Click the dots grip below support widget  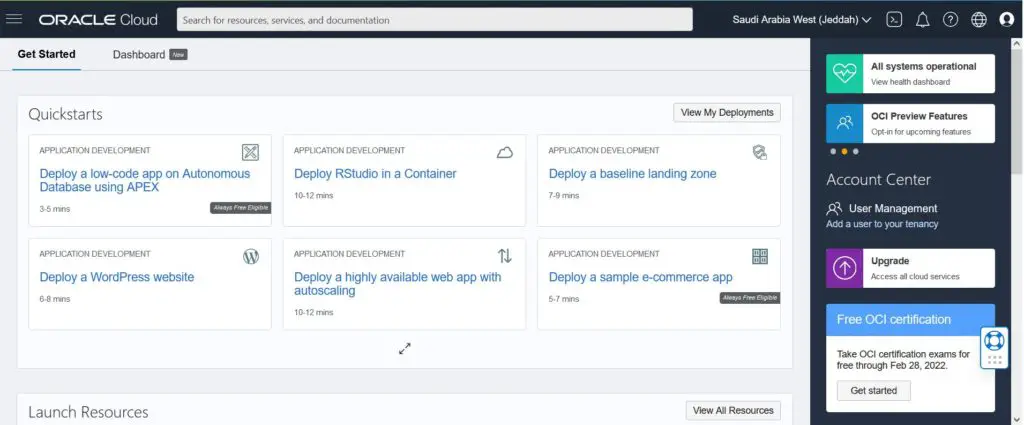pyautogui.click(x=995, y=360)
